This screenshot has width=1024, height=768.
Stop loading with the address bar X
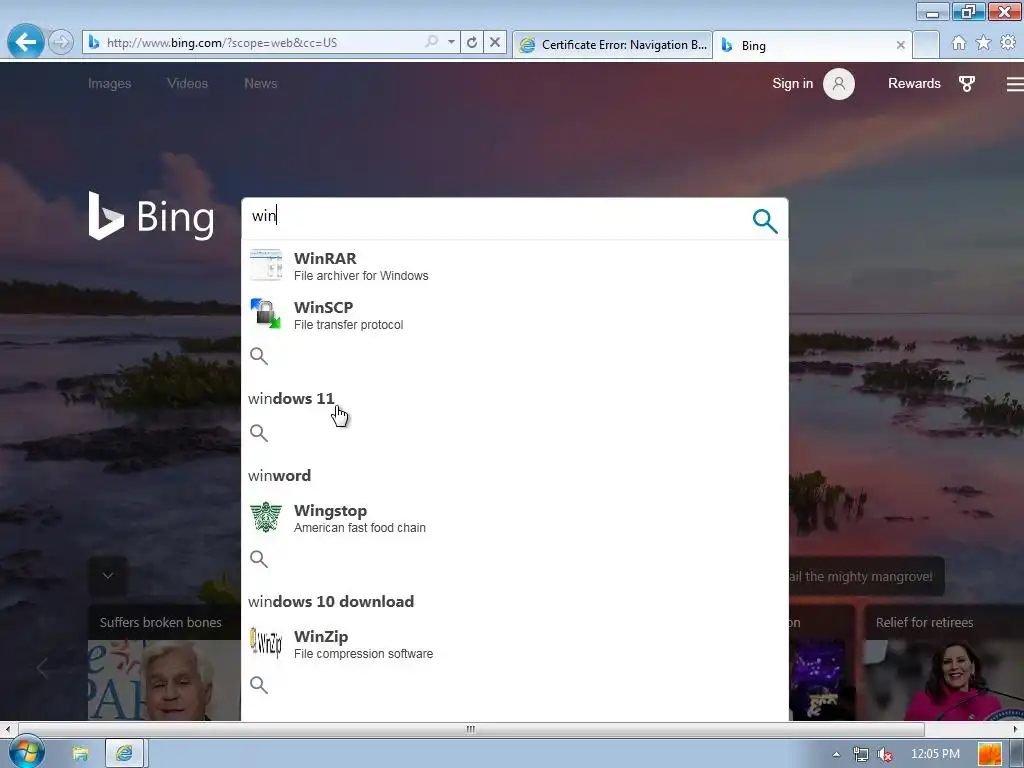point(495,42)
